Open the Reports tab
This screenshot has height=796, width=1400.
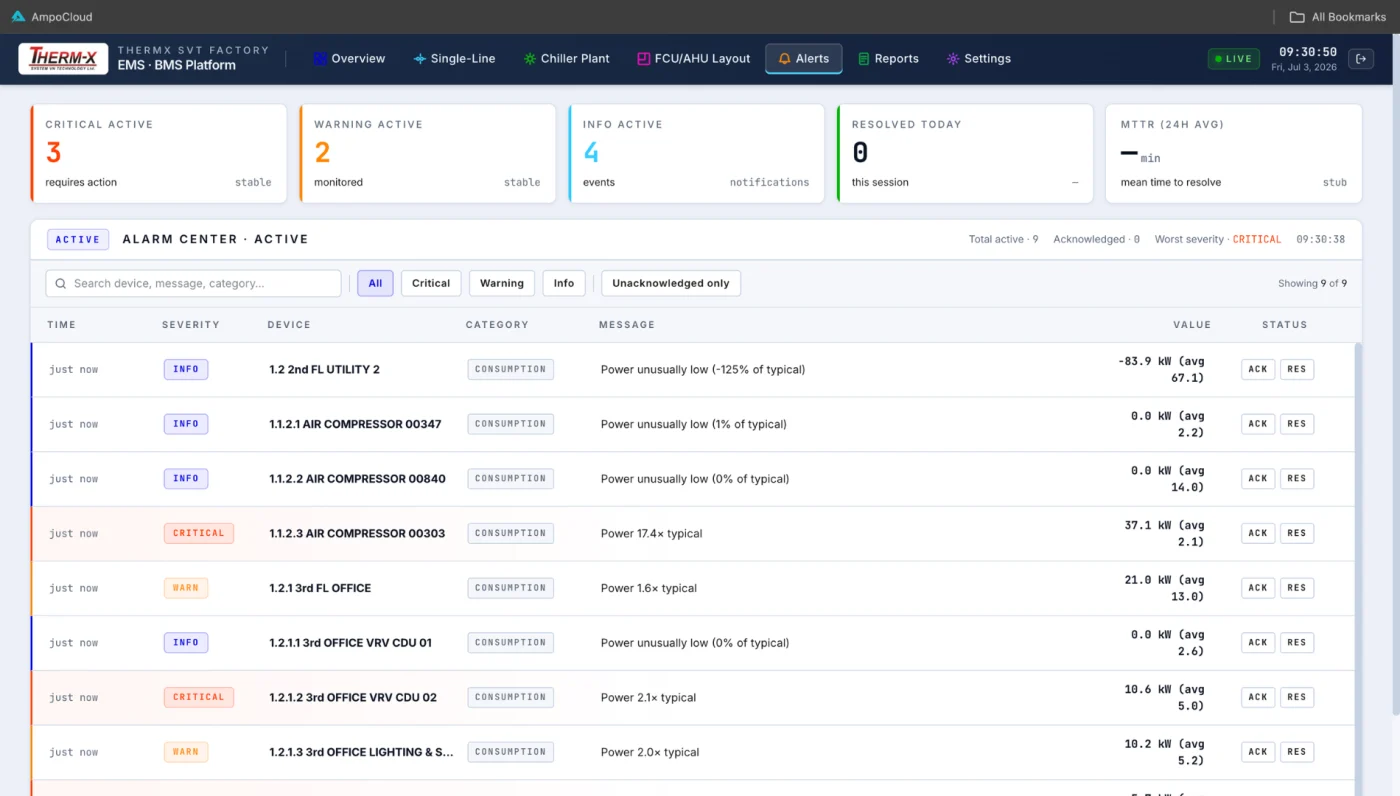pyautogui.click(x=888, y=59)
